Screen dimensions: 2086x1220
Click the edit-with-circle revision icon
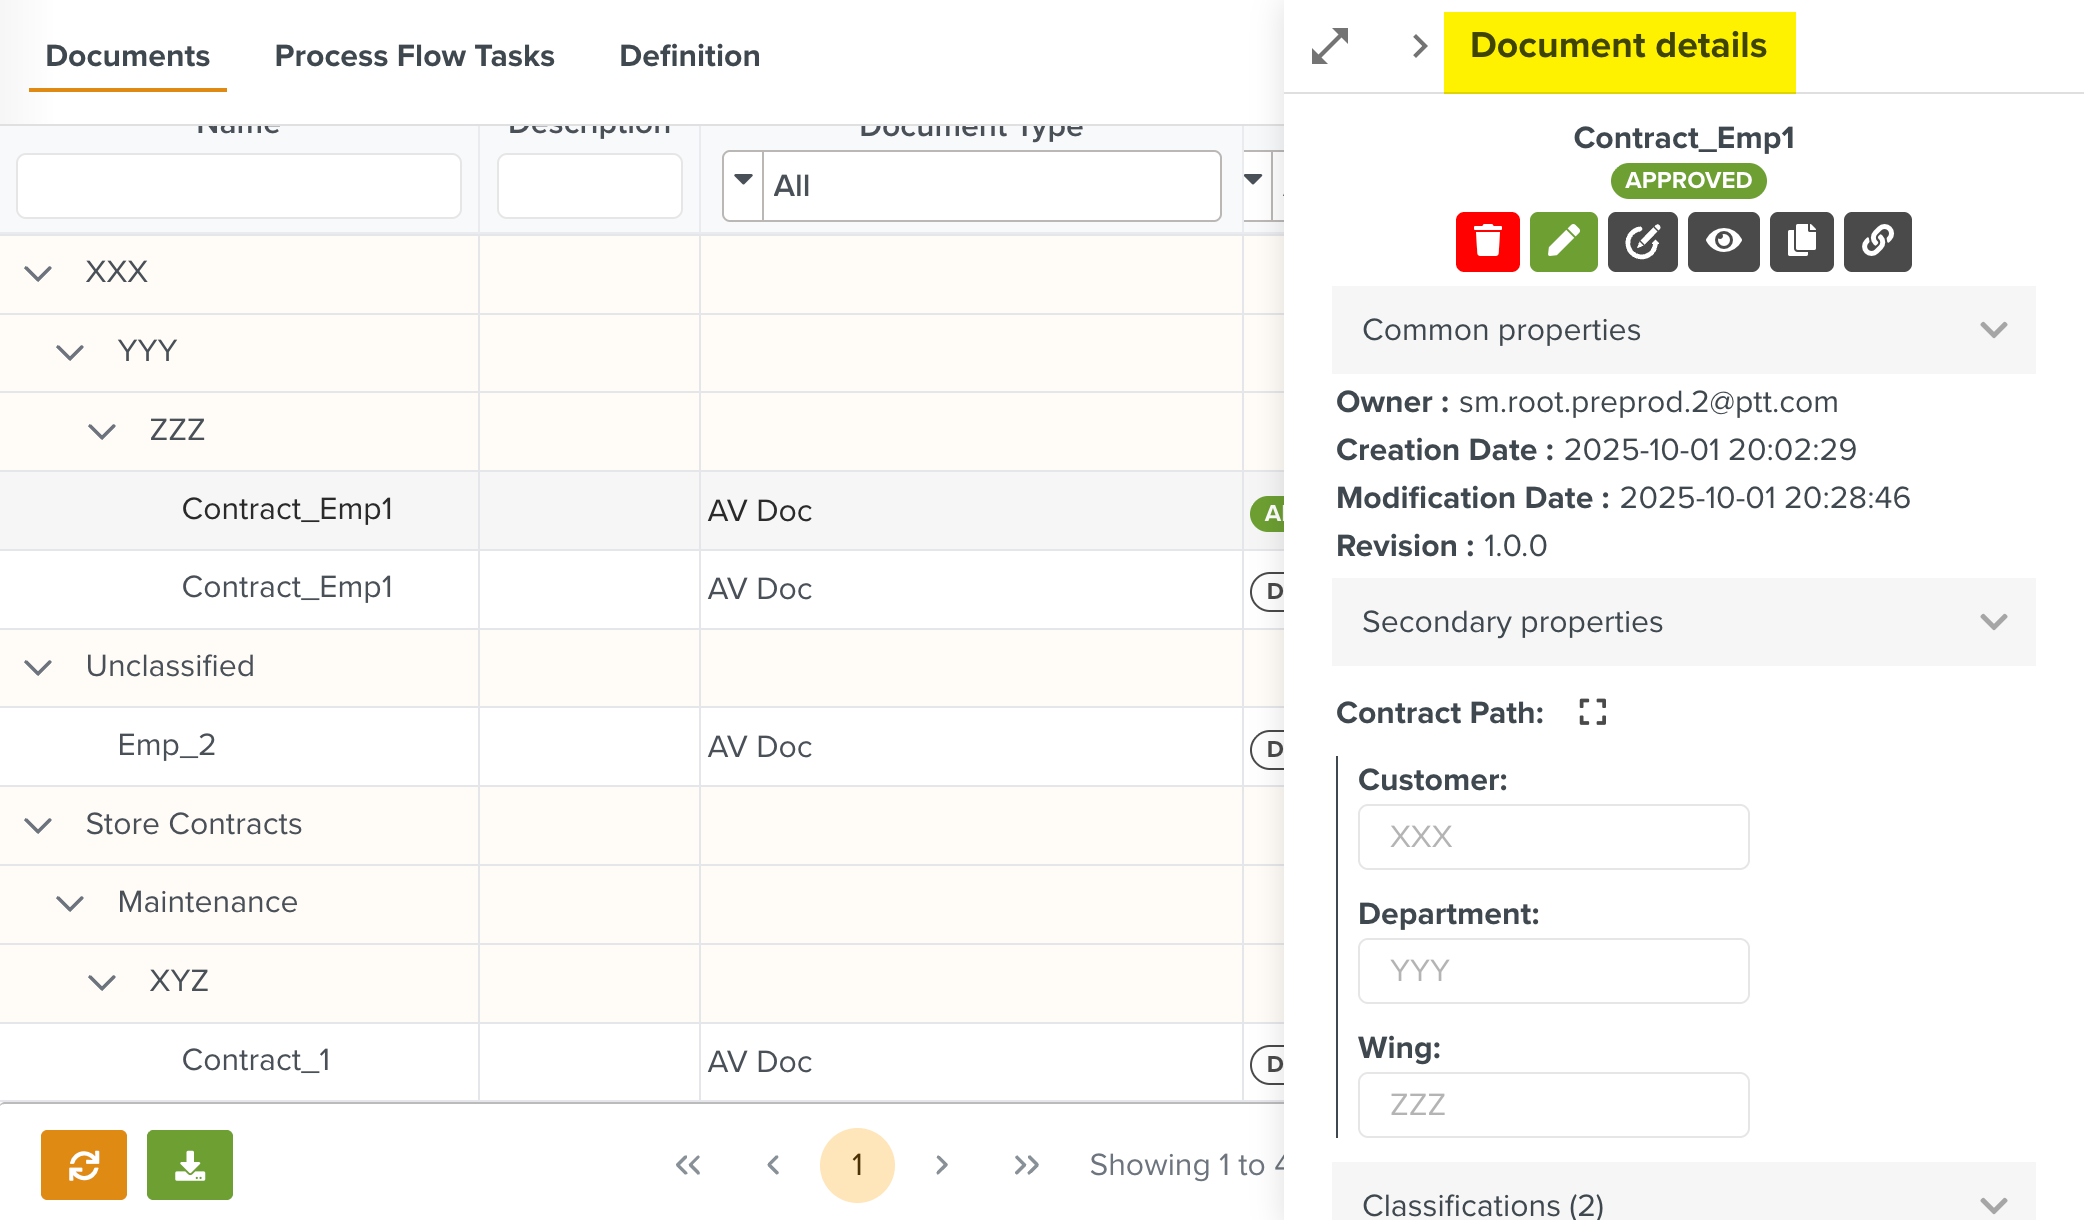(x=1642, y=241)
